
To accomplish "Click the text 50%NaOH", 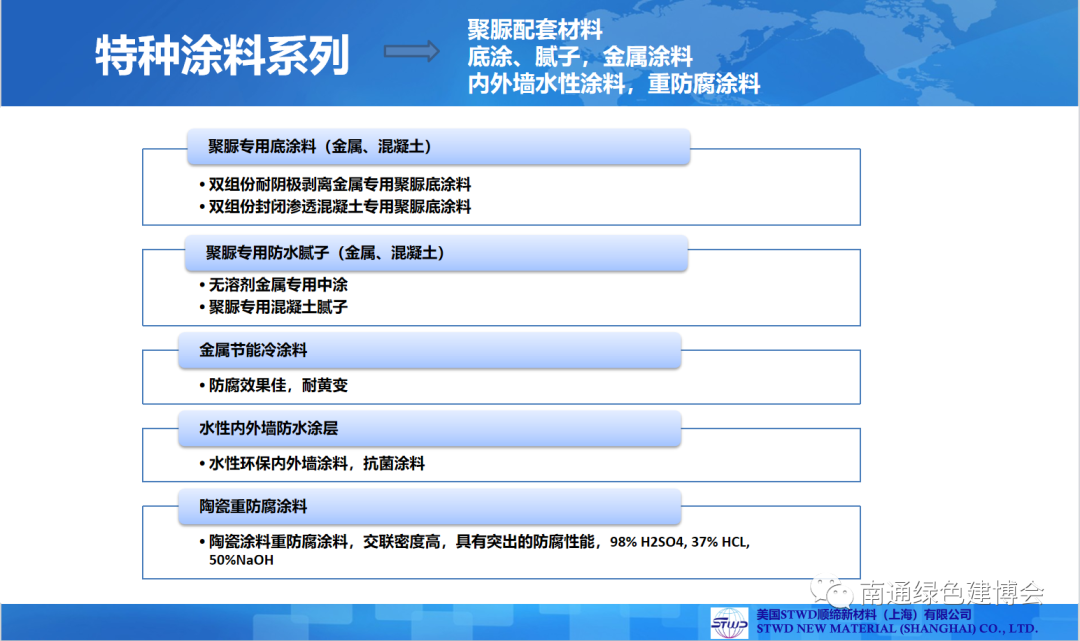I will 241,560.
